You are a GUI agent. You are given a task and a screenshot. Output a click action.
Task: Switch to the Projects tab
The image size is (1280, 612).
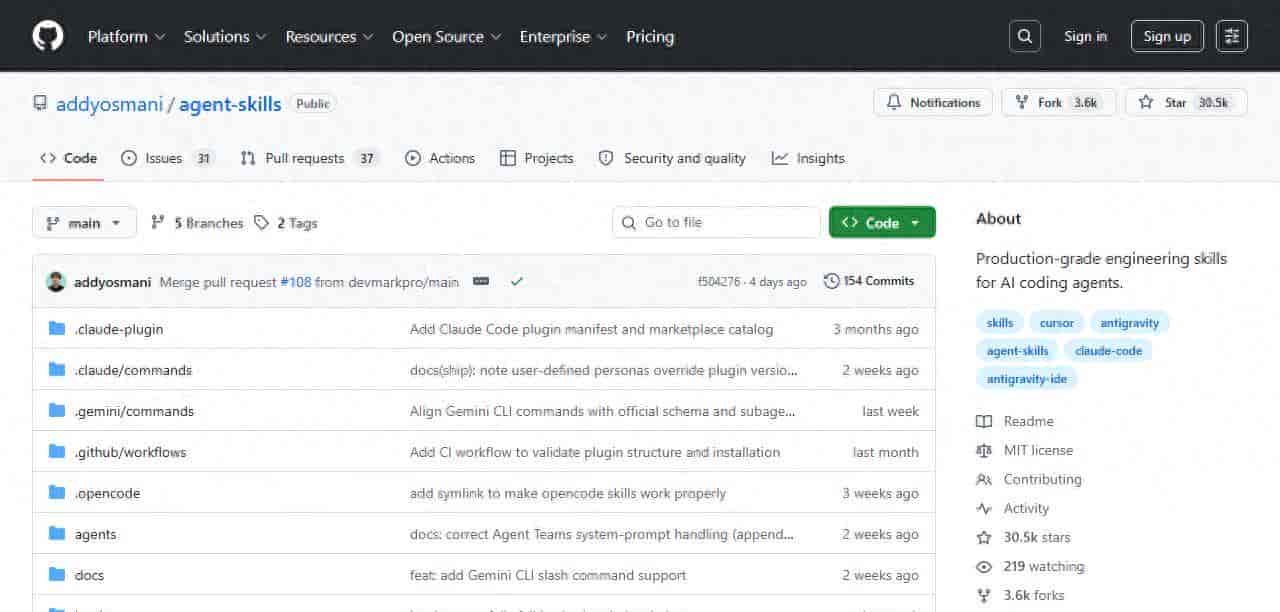[x=537, y=158]
